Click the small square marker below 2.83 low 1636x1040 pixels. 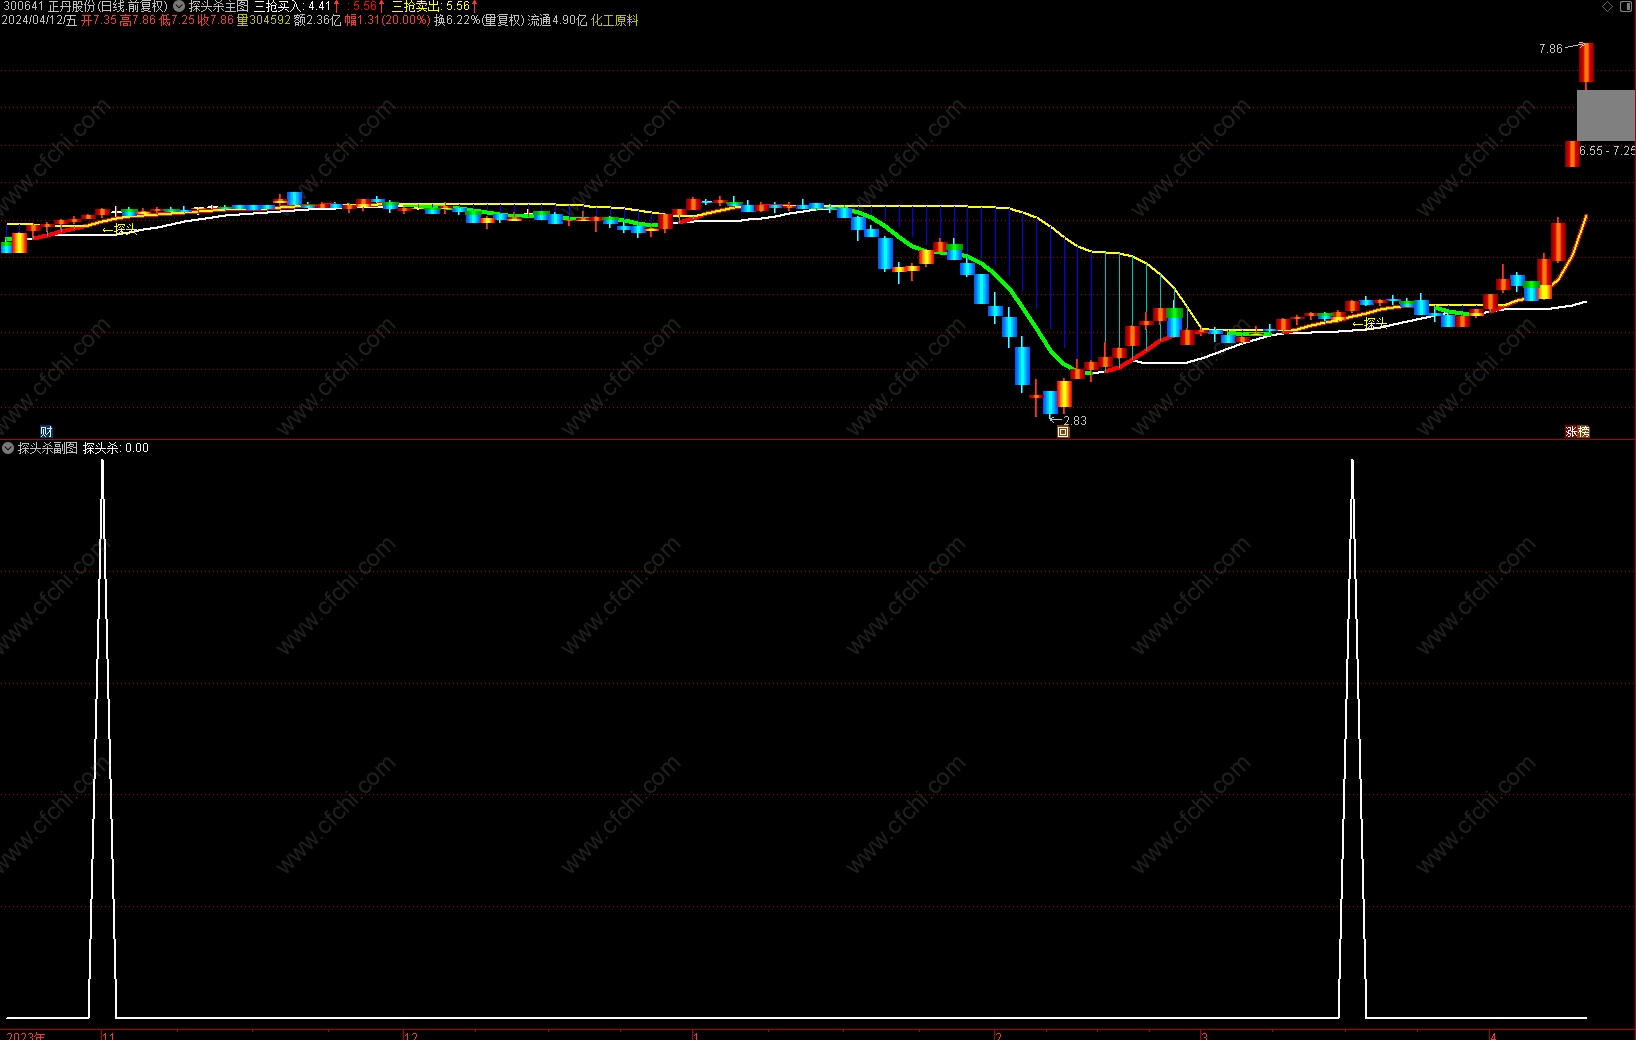coord(1063,432)
